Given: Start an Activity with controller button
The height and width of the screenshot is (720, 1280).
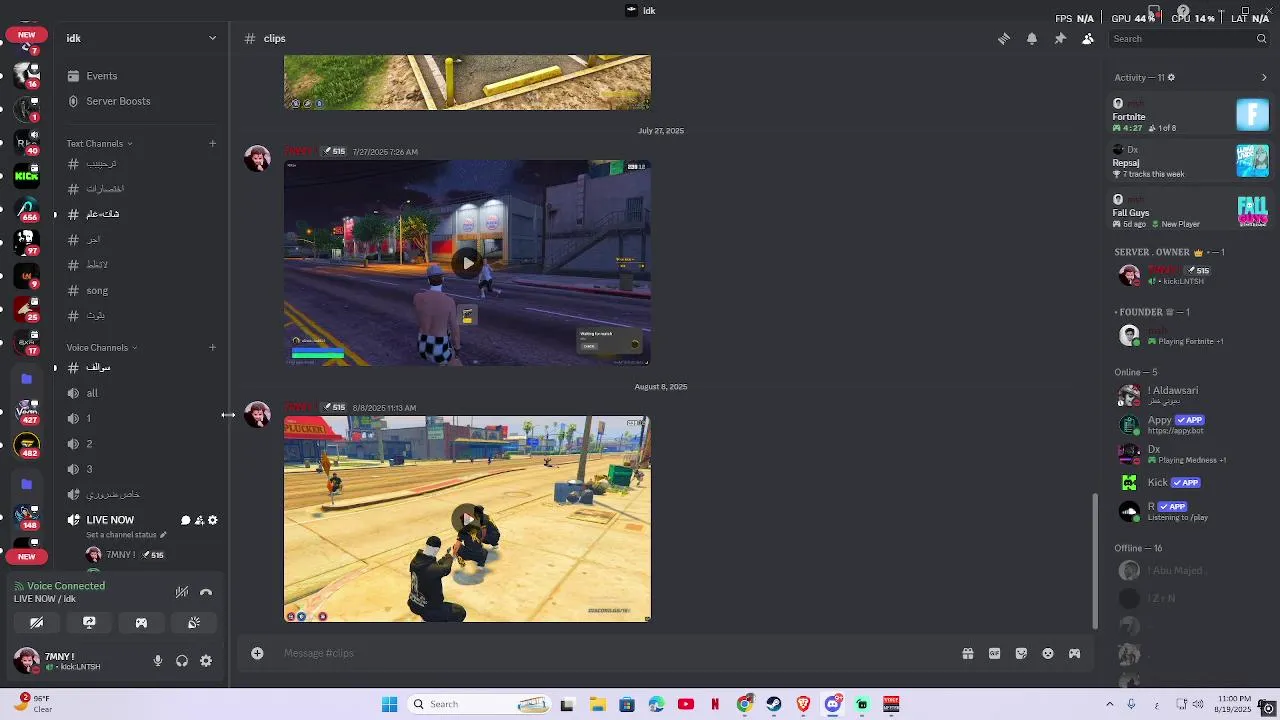Looking at the screenshot, I should [141, 623].
